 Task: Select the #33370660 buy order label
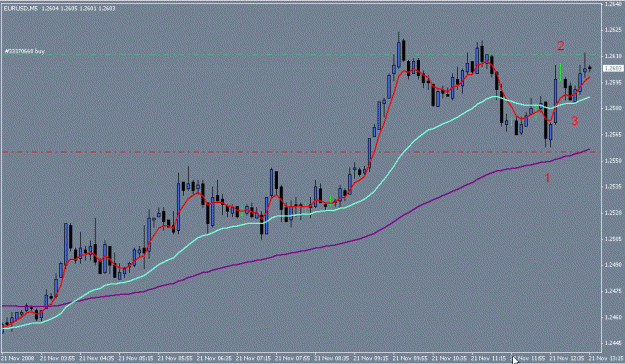tap(25, 51)
